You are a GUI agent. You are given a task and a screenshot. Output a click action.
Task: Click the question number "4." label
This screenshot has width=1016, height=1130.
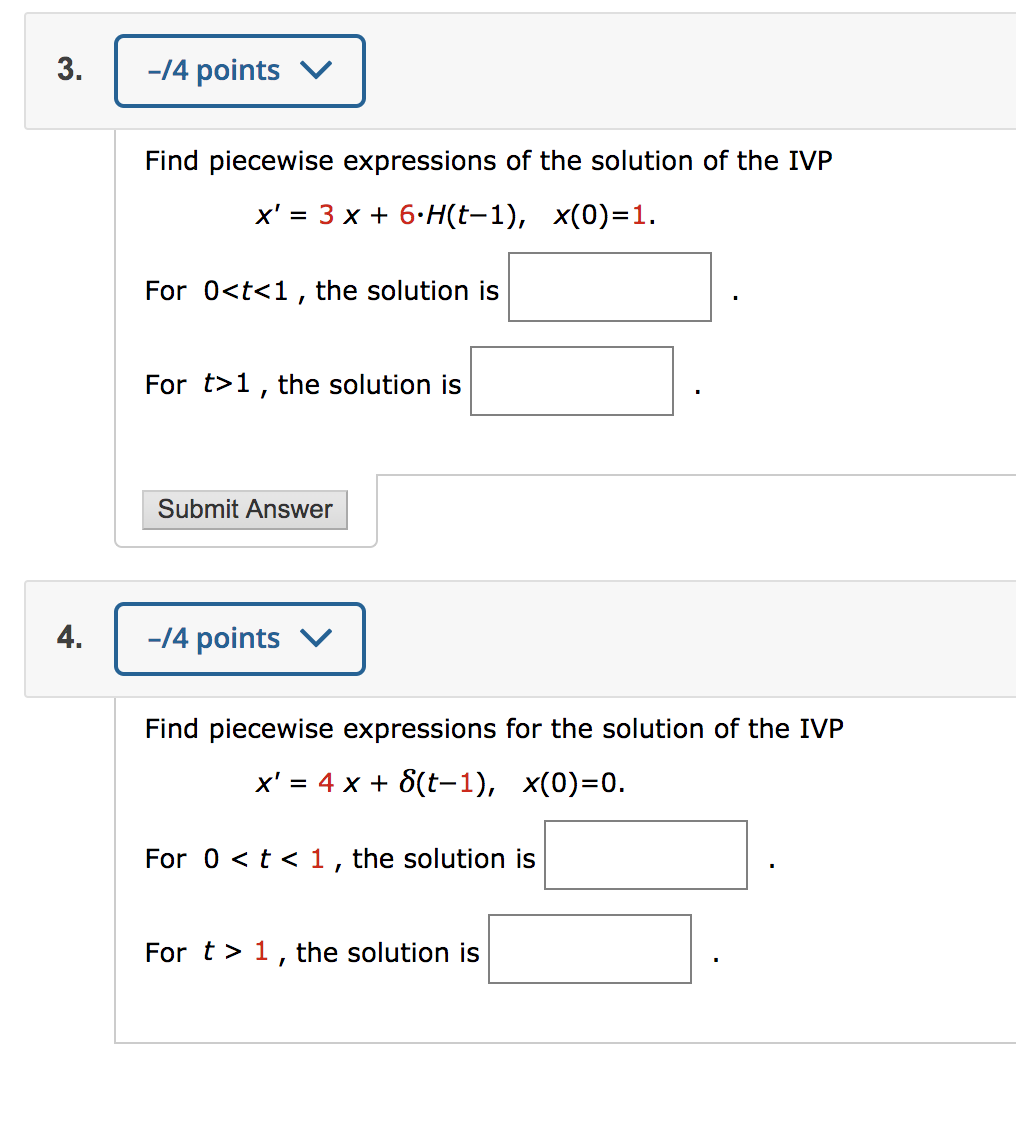click(70, 637)
